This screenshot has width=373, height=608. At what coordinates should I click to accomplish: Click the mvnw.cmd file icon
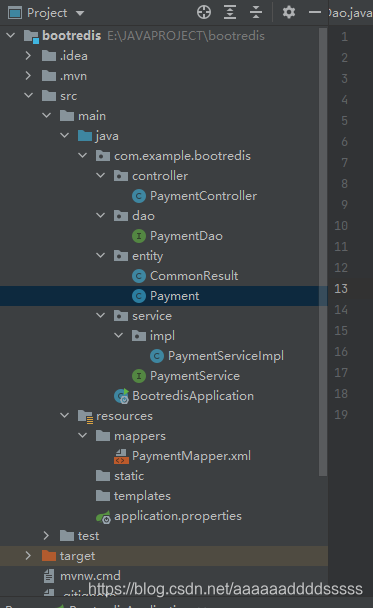[x=49, y=576]
